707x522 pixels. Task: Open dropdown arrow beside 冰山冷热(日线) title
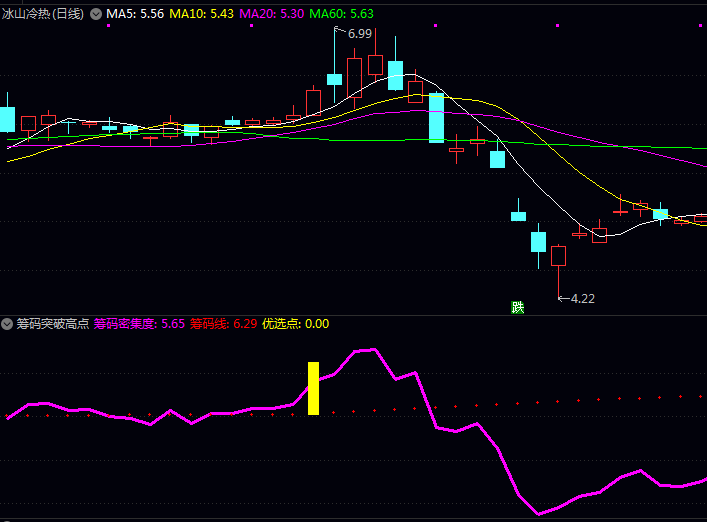coord(96,14)
